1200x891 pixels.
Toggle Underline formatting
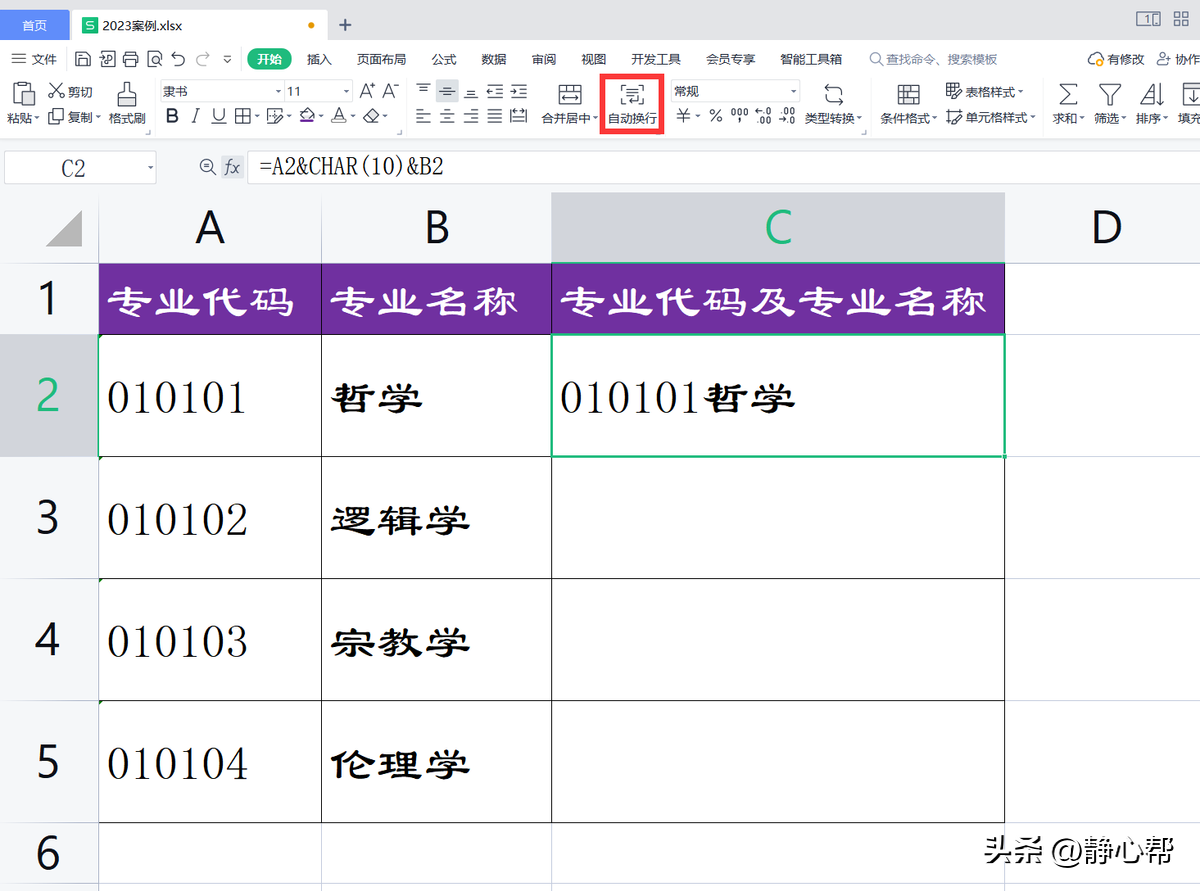(218, 117)
